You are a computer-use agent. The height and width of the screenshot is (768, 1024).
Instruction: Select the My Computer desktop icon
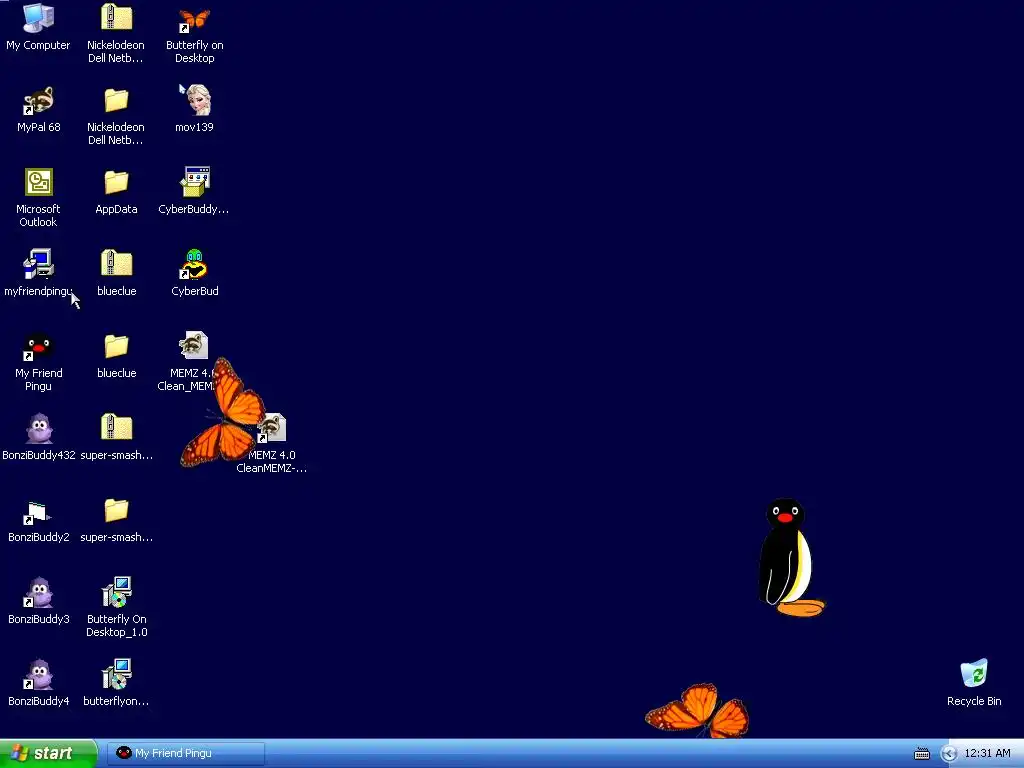(39, 18)
